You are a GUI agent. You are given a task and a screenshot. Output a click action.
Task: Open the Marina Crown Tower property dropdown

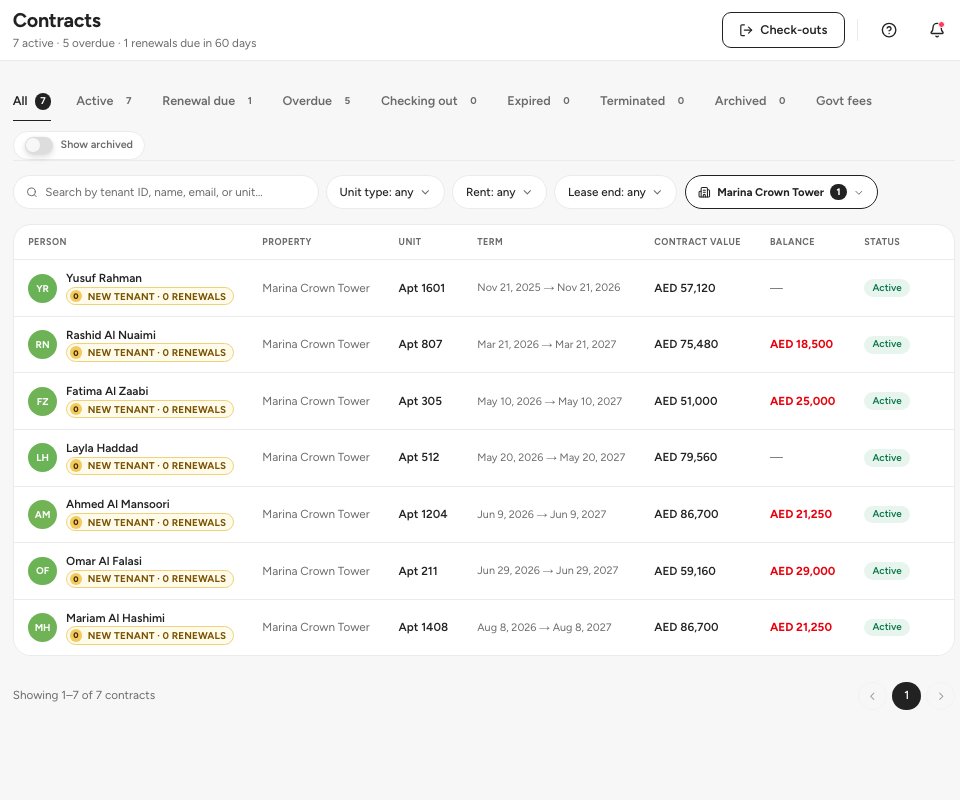click(x=781, y=192)
